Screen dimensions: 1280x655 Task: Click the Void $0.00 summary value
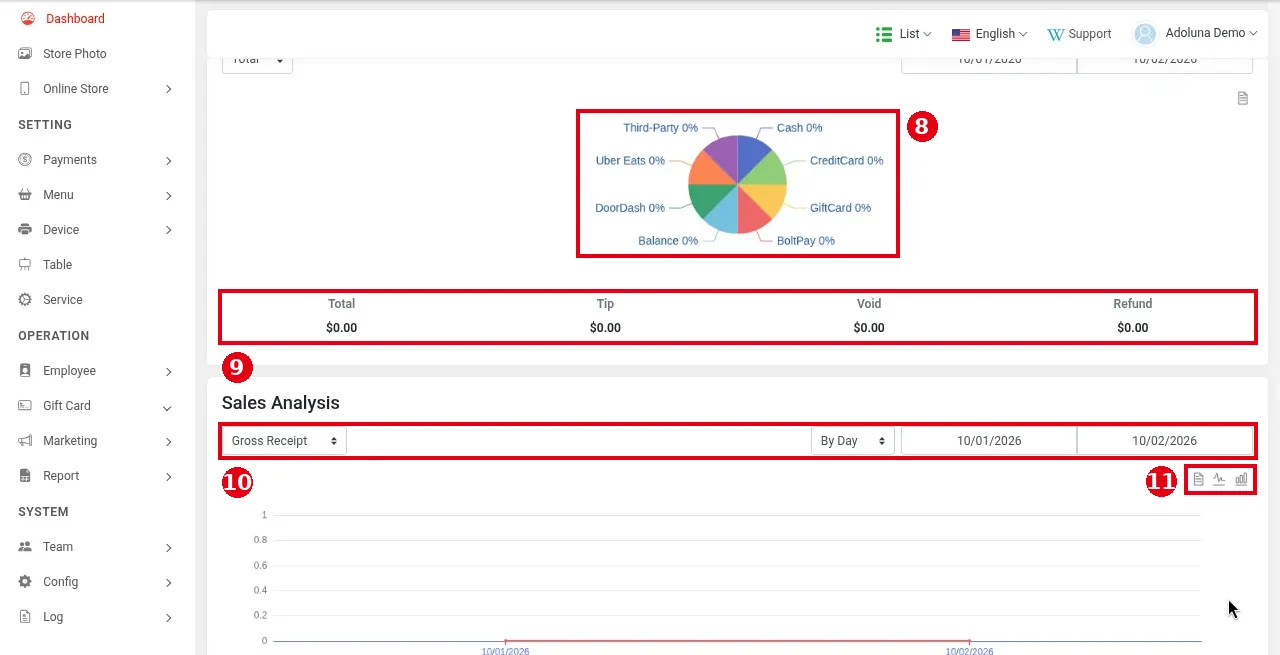[x=869, y=328]
